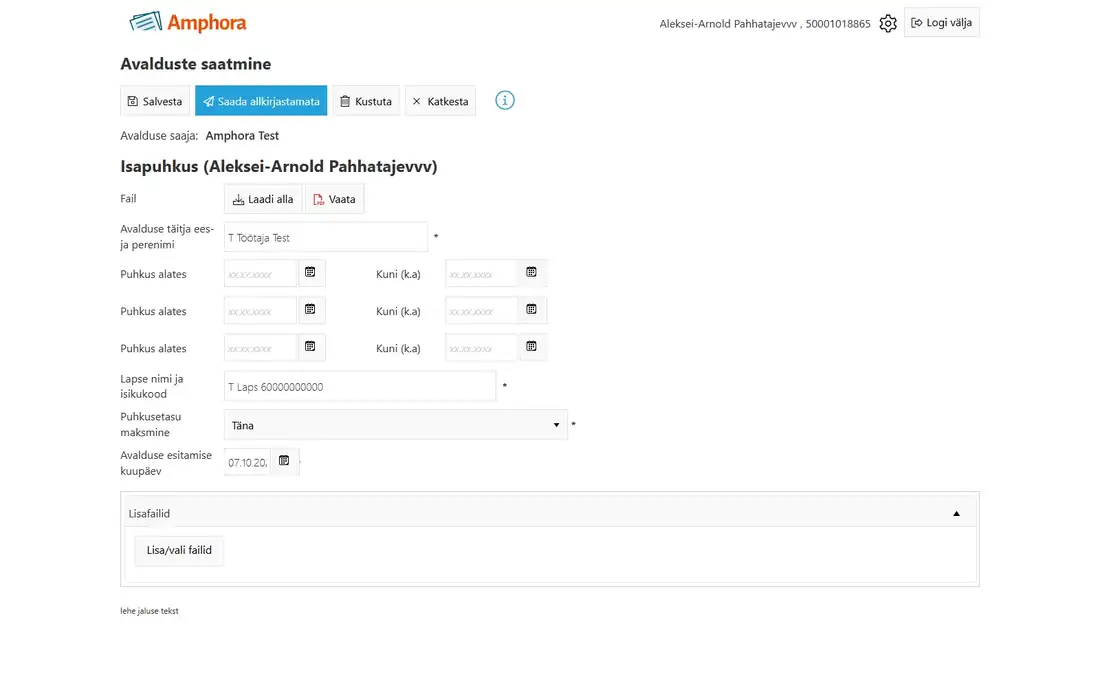Click the Avalduste saatmine page title
1100x688 pixels.
pos(196,64)
